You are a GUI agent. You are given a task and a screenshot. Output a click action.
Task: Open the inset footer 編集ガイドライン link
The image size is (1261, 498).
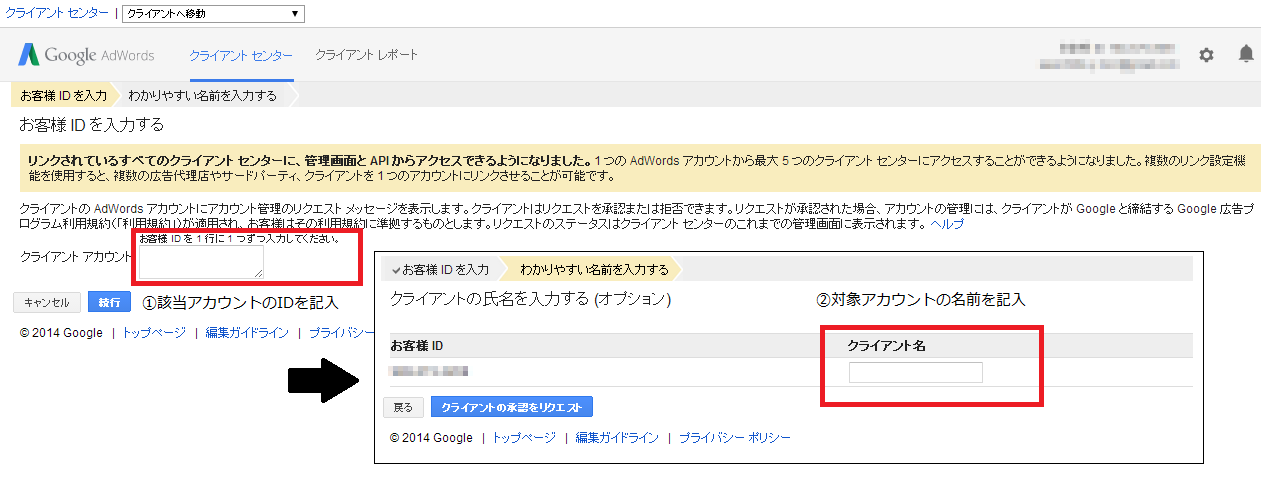(x=617, y=438)
